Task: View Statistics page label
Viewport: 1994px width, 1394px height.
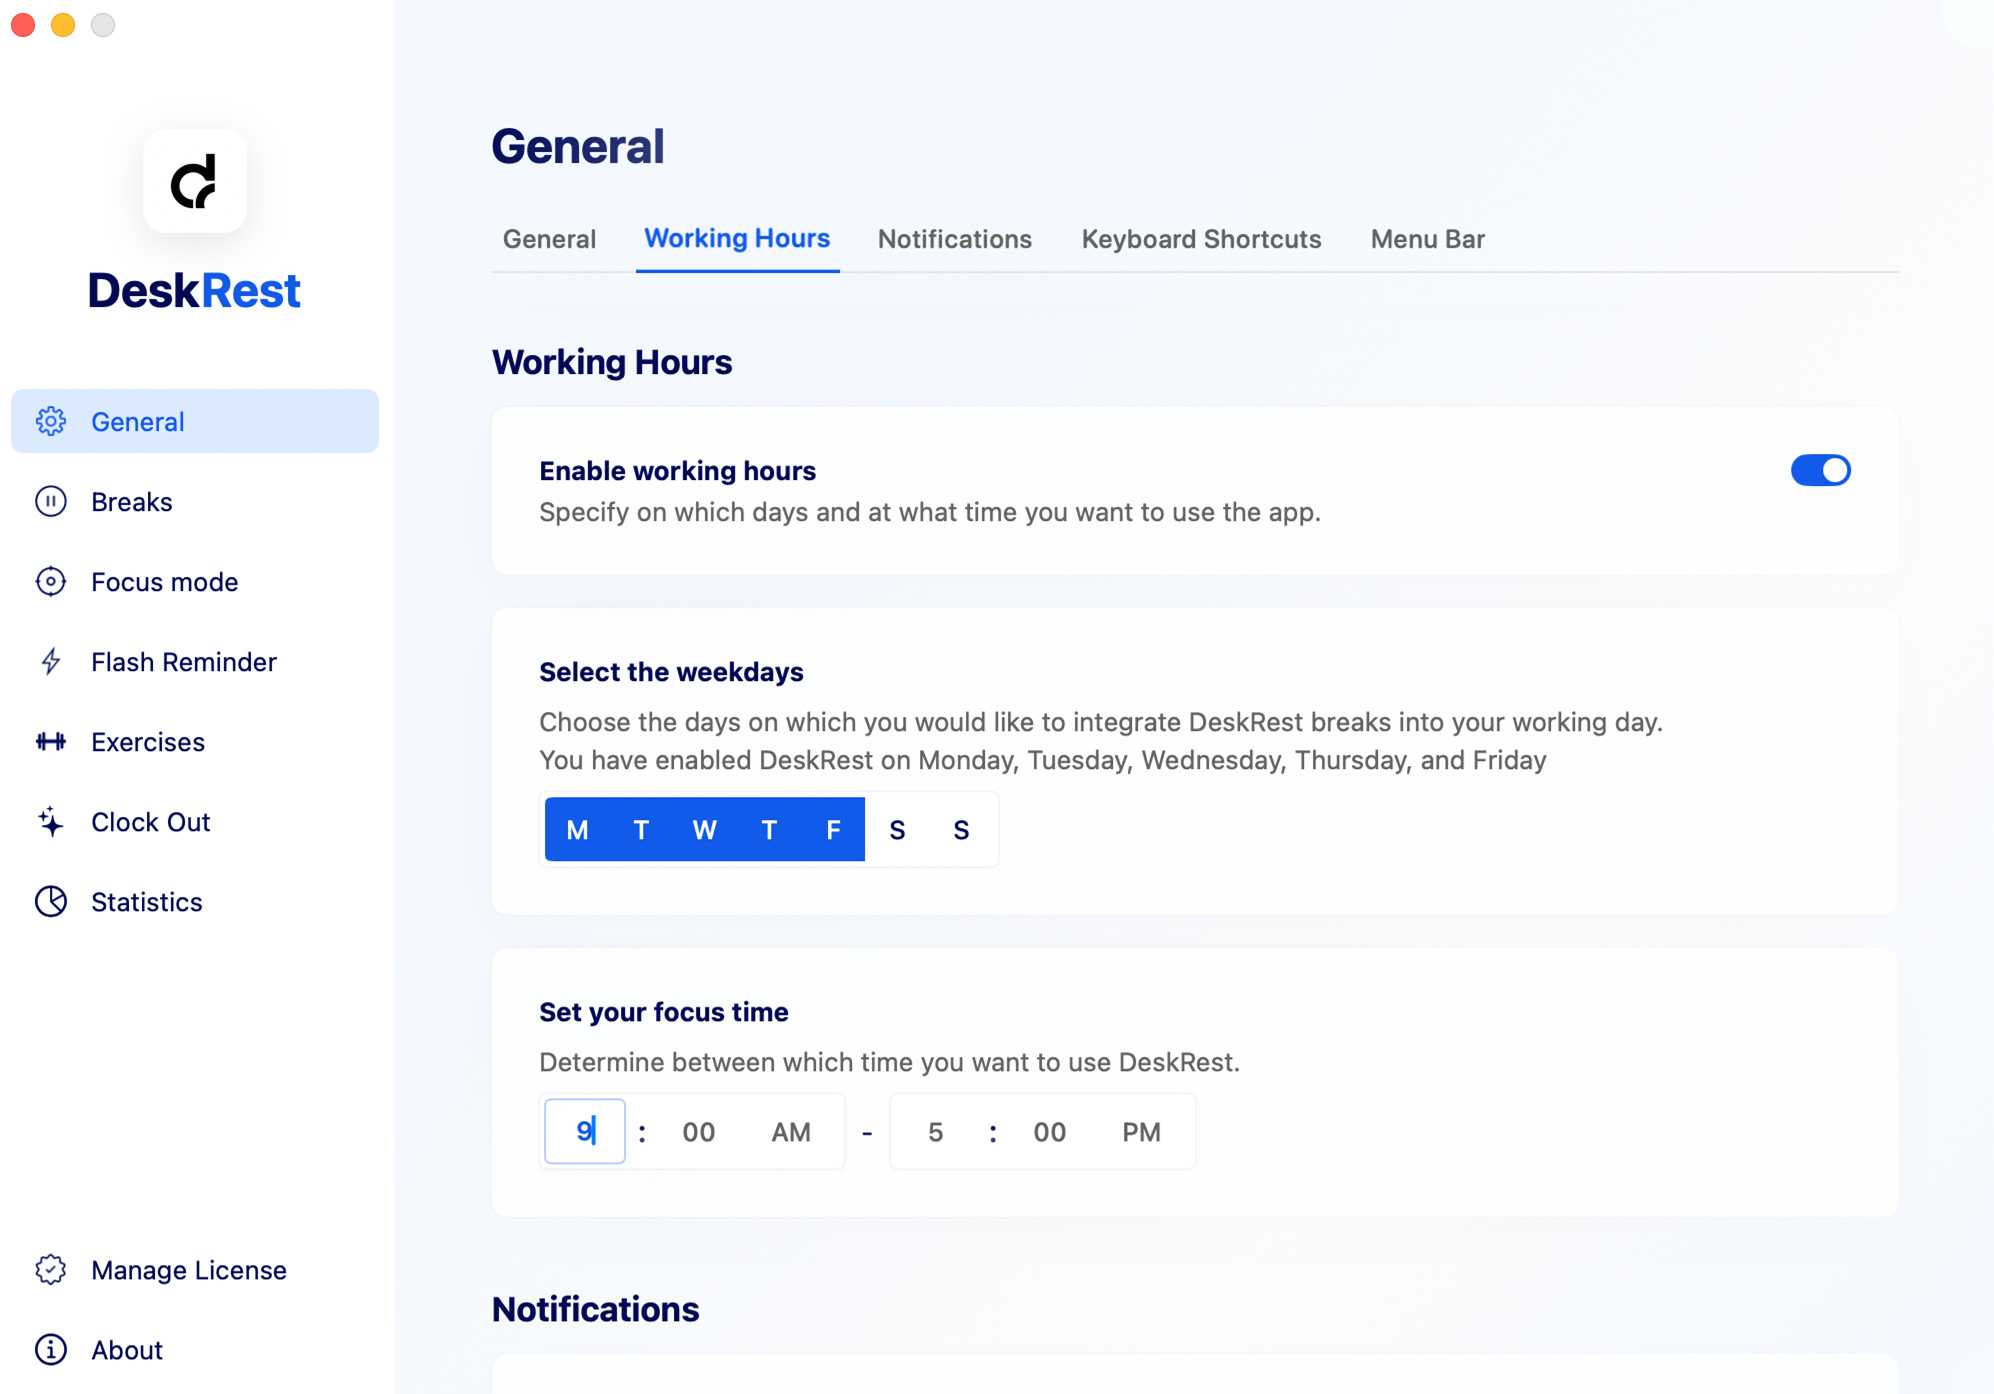Action: pyautogui.click(x=147, y=901)
